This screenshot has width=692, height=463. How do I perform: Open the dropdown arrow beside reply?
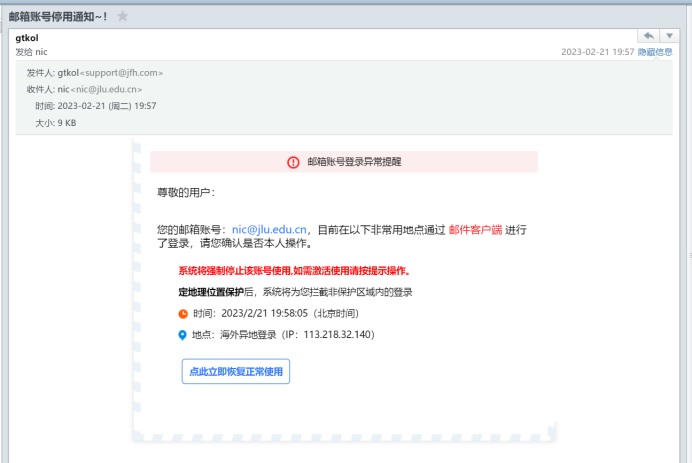pyautogui.click(x=670, y=37)
